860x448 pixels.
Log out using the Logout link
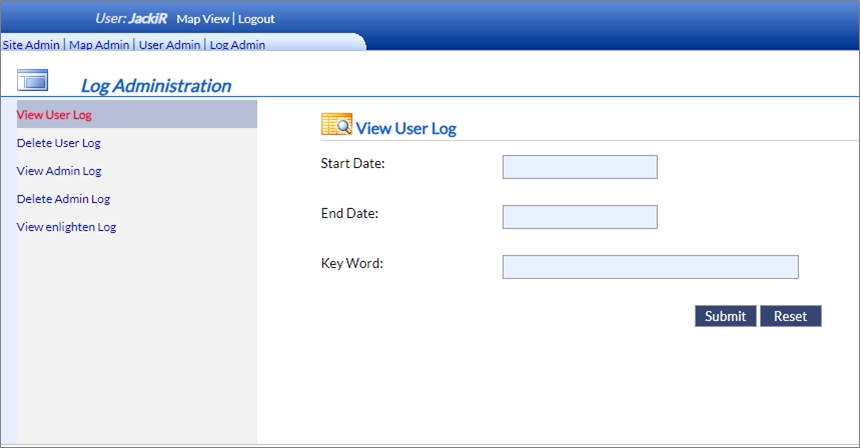[x=256, y=19]
